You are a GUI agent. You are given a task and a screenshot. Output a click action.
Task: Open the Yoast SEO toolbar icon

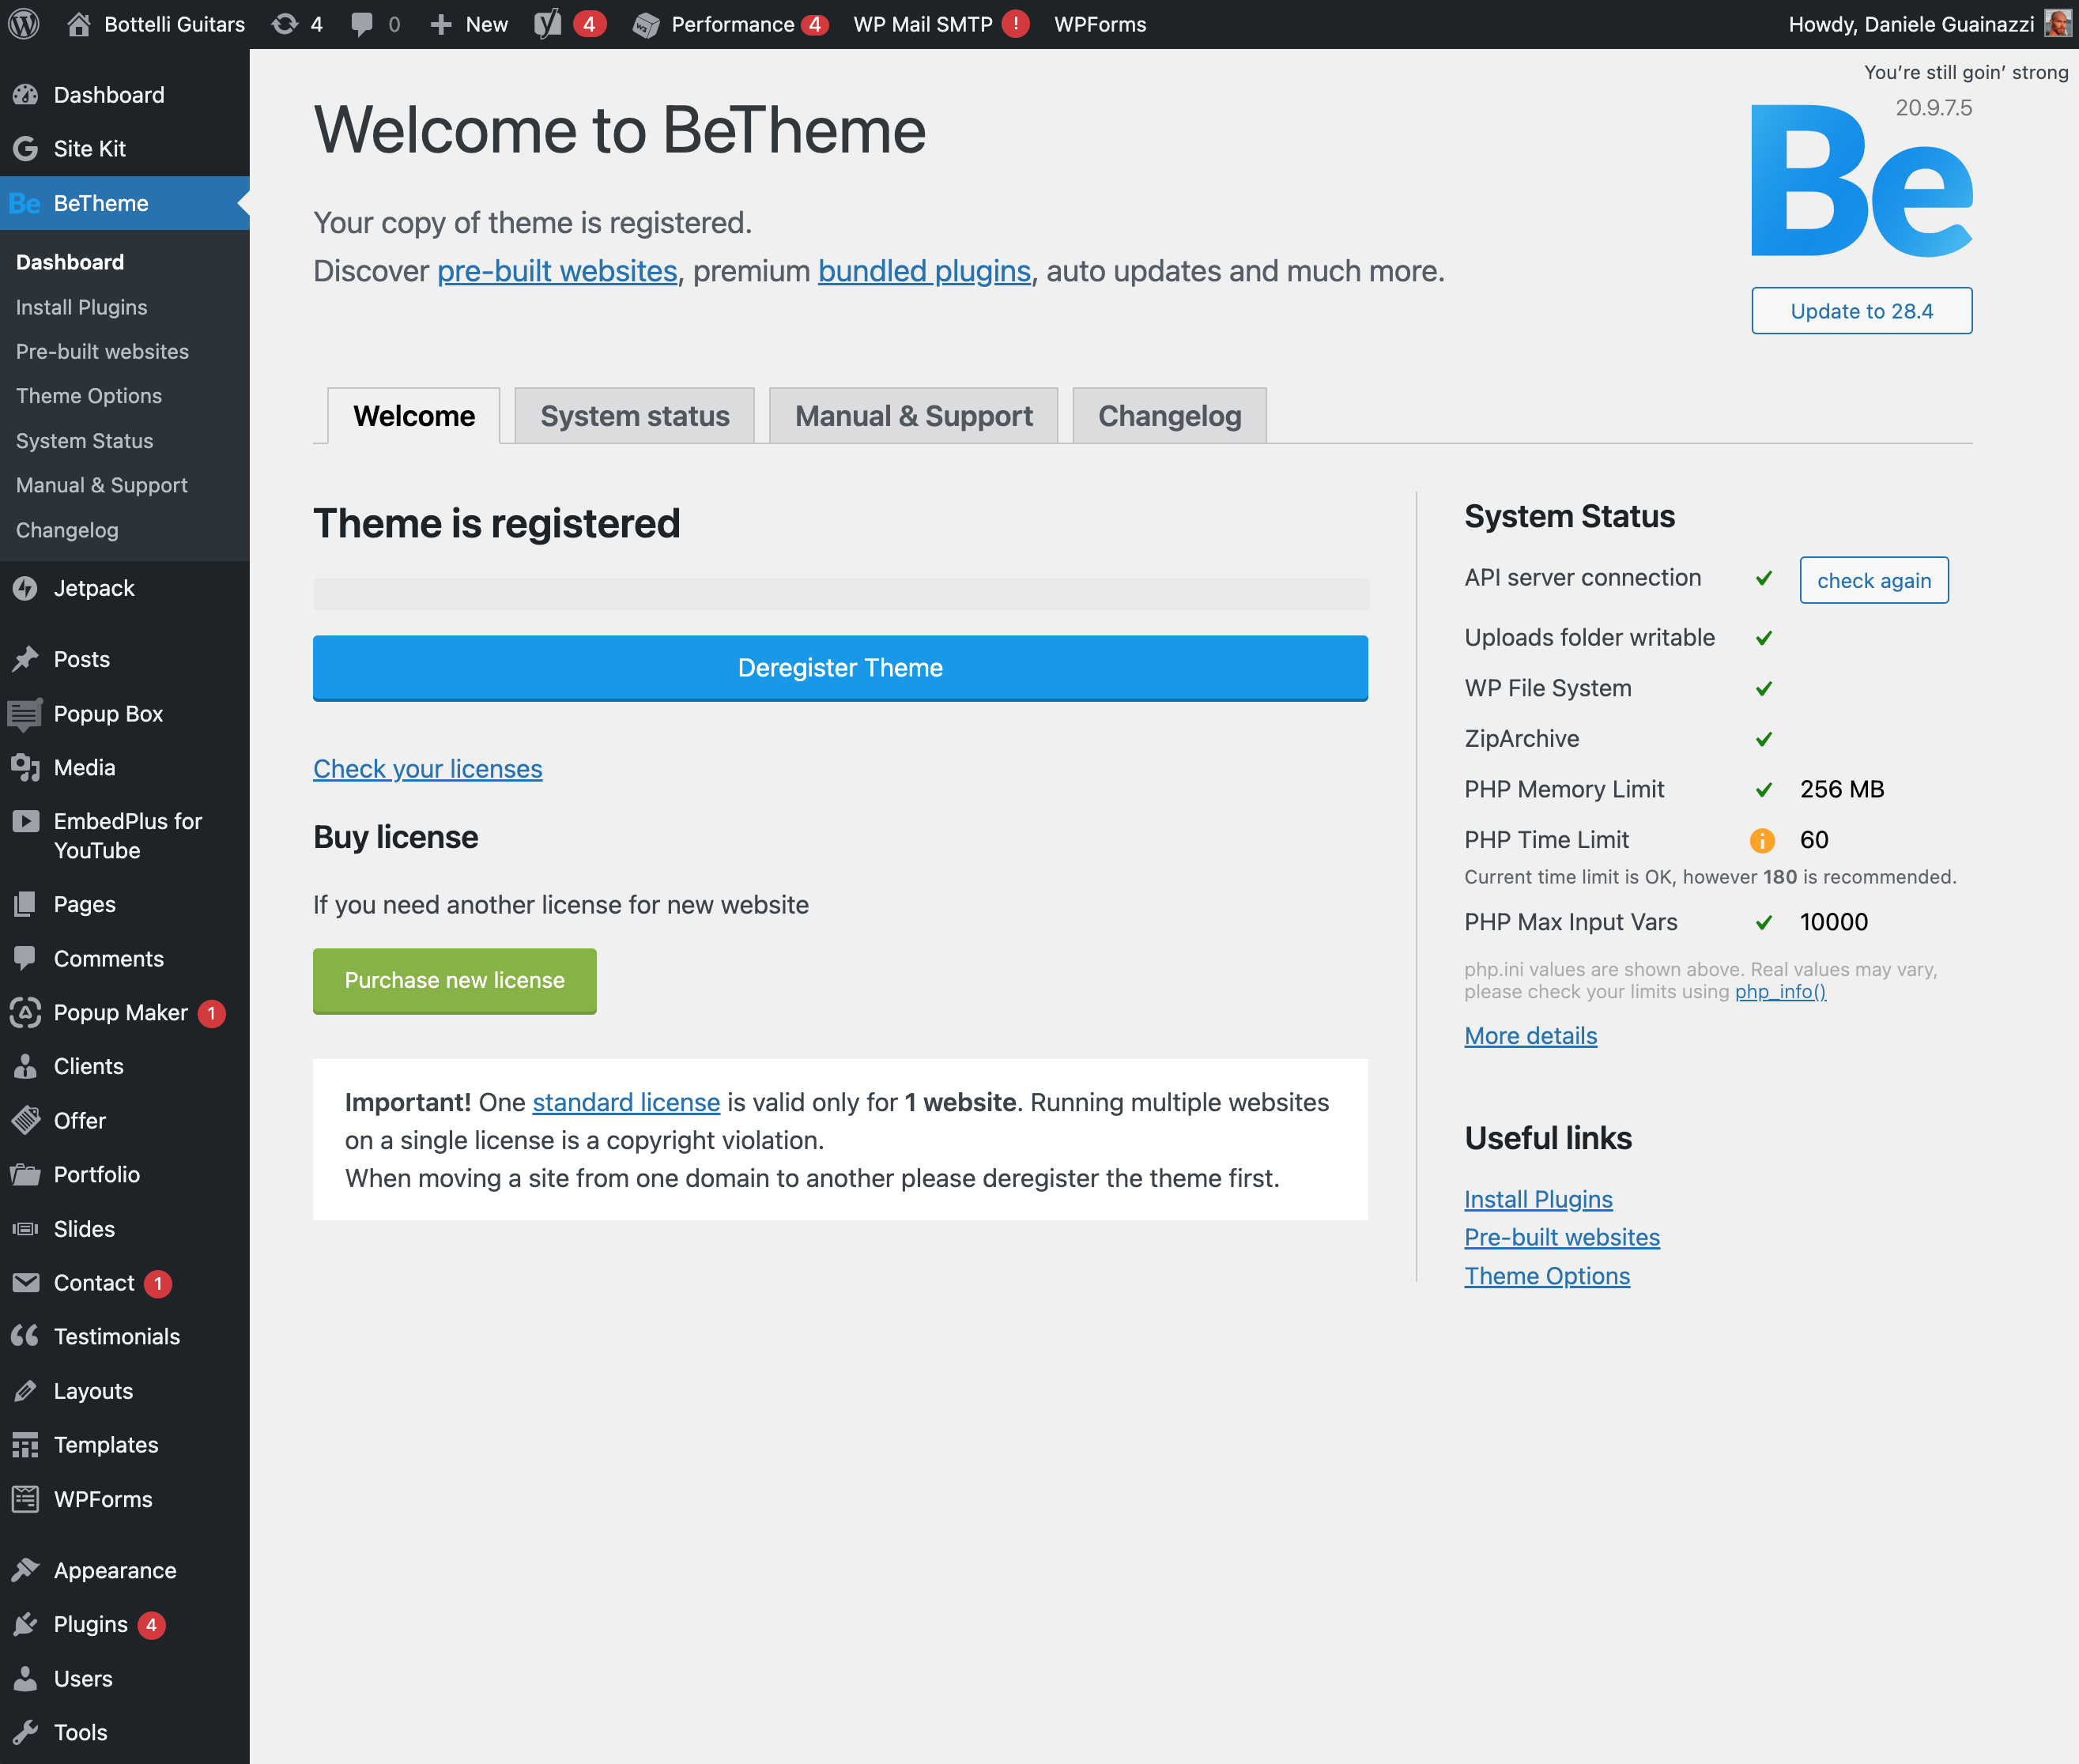548,24
